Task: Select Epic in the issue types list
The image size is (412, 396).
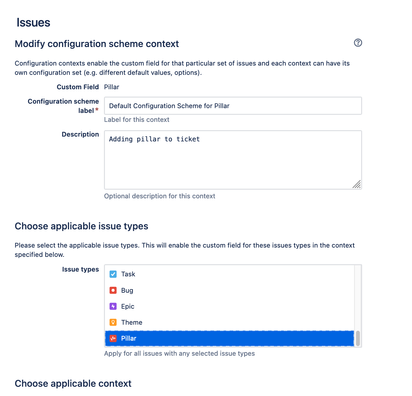Action: pos(229,306)
